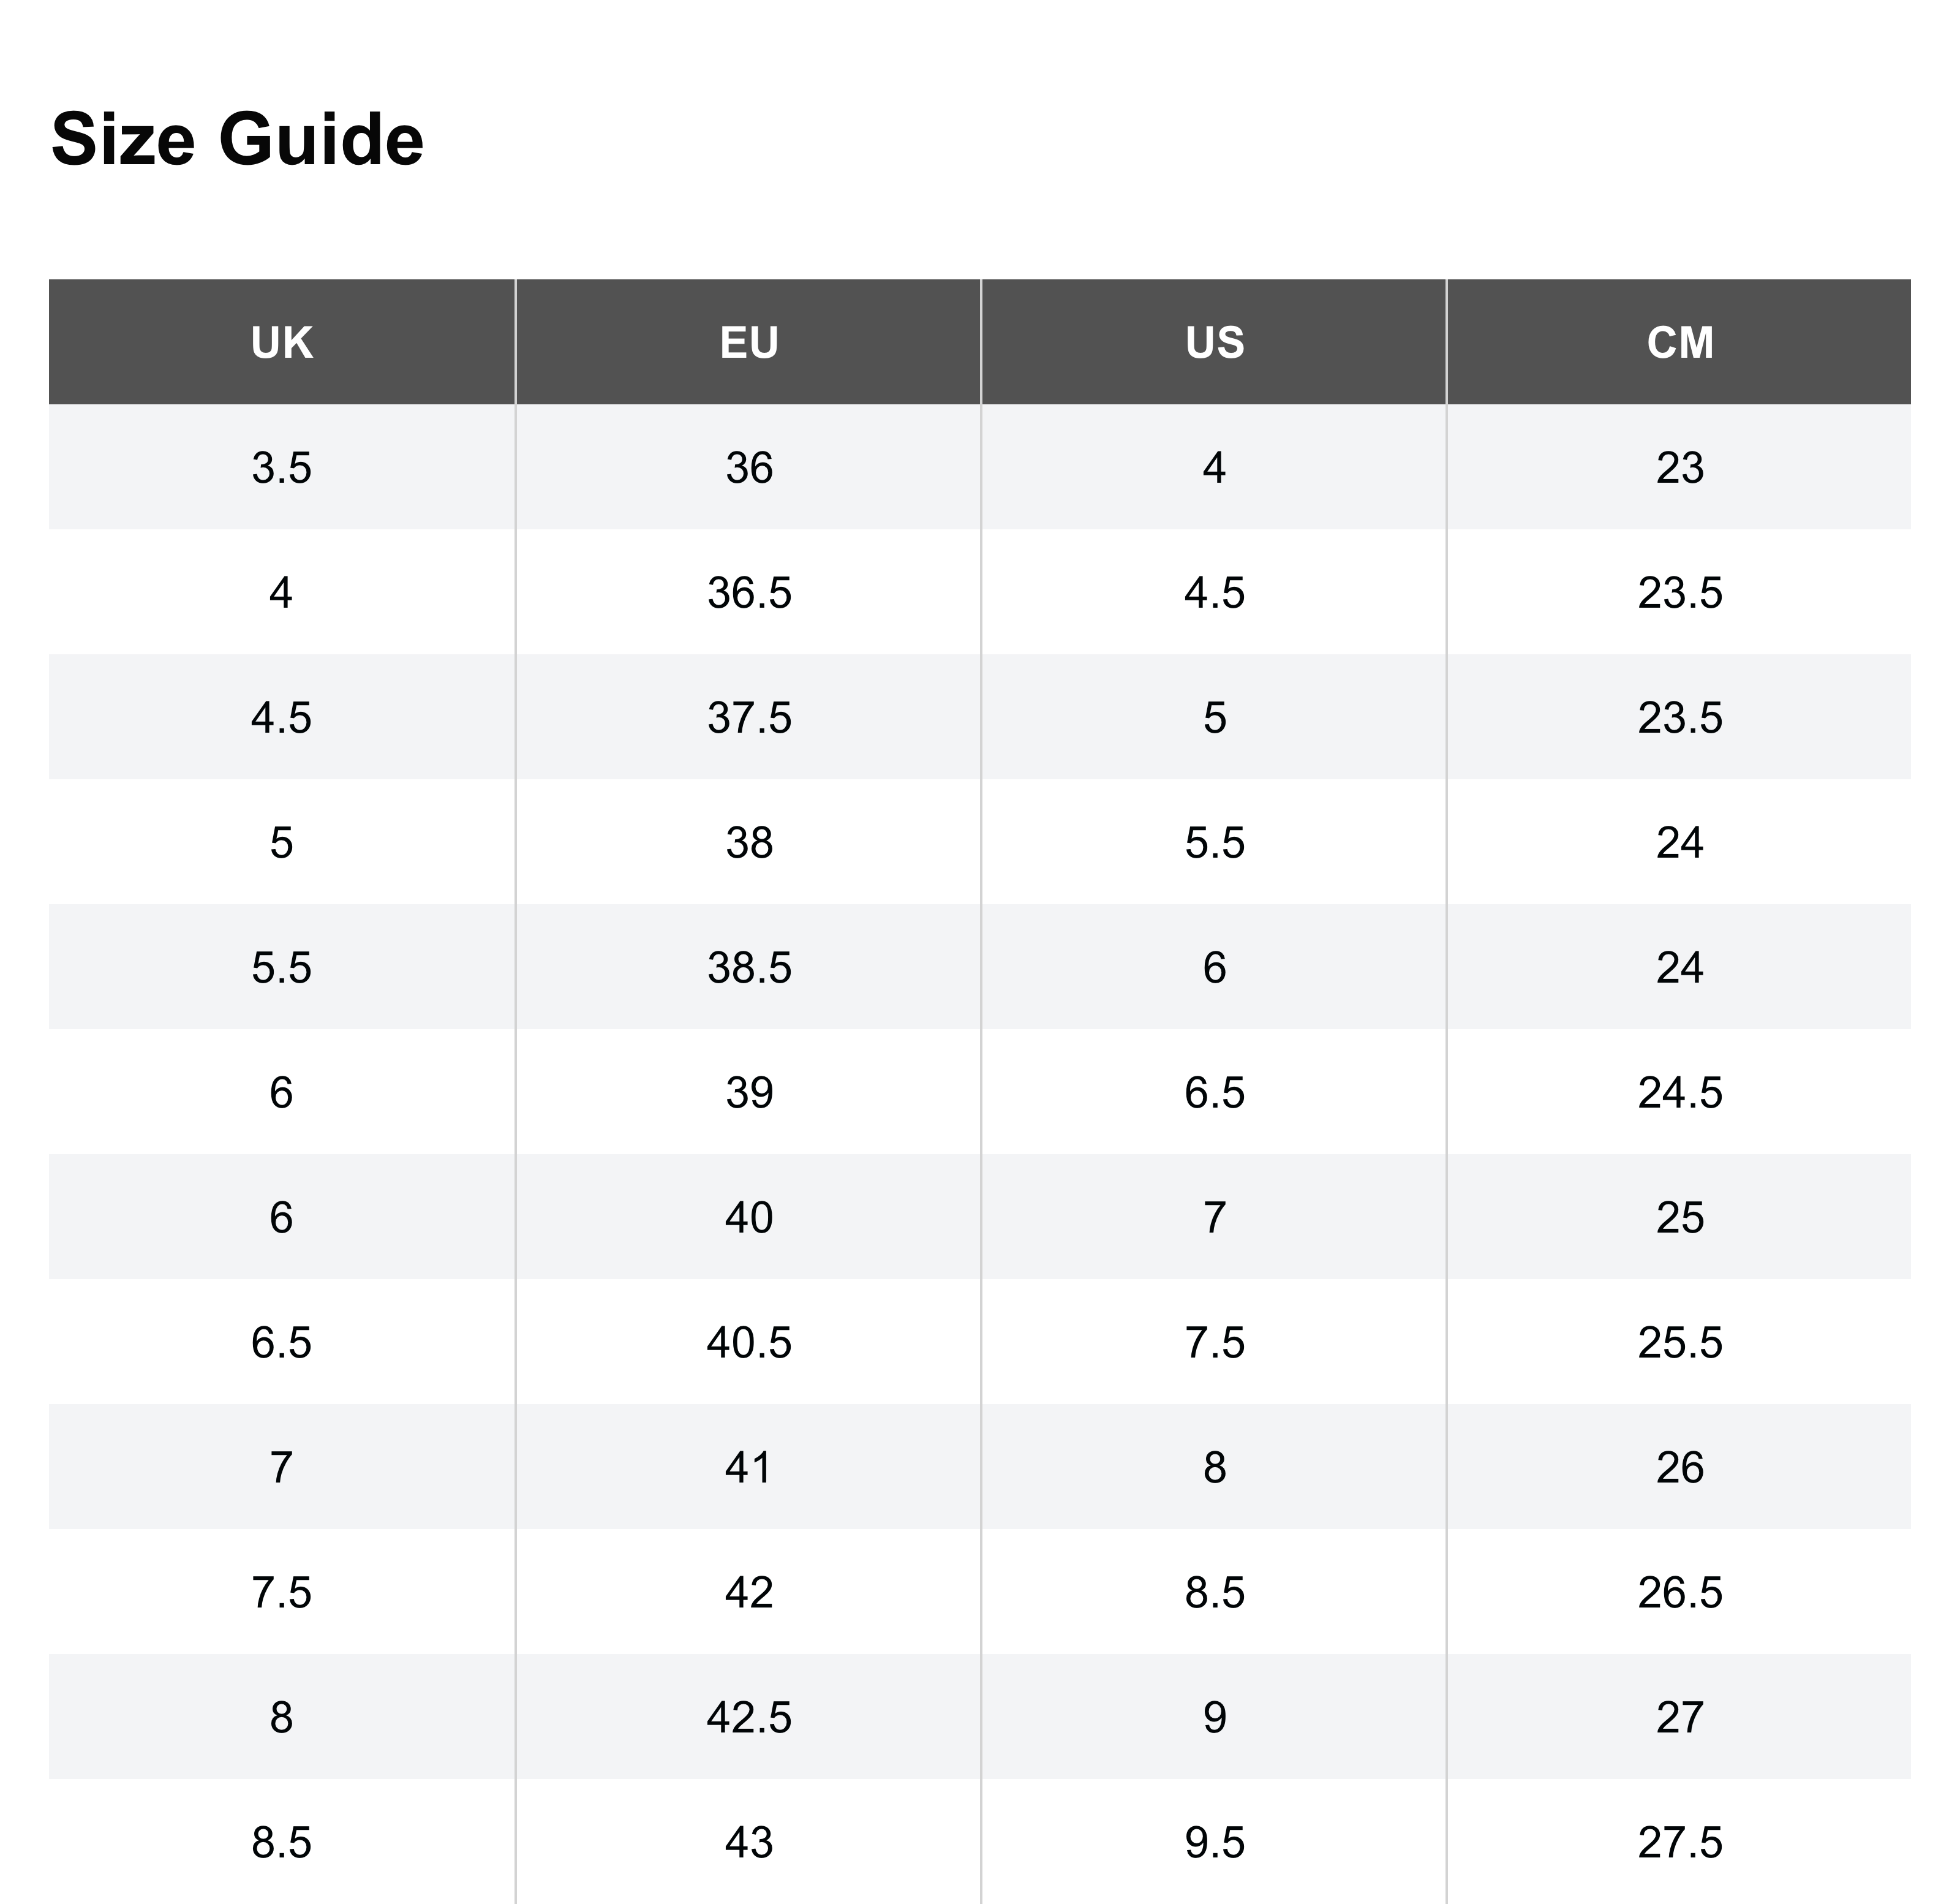Viewport: 1960px width, 1904px height.
Task: Select the EU 38.5 cell
Action: coord(748,967)
